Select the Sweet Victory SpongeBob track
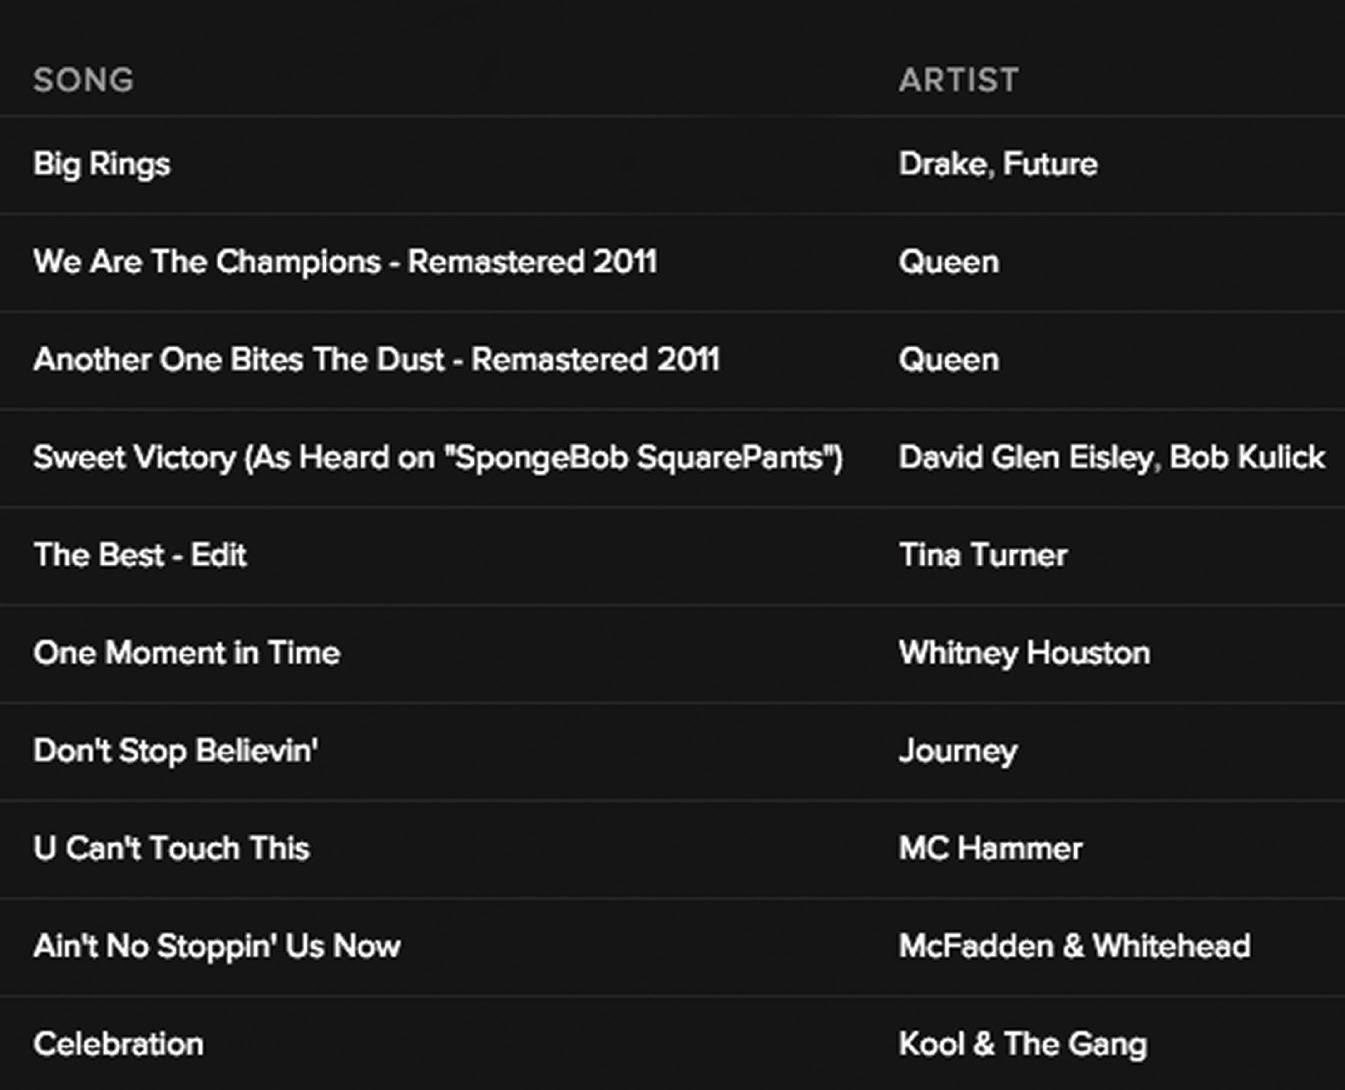The image size is (1345, 1090). (x=438, y=458)
